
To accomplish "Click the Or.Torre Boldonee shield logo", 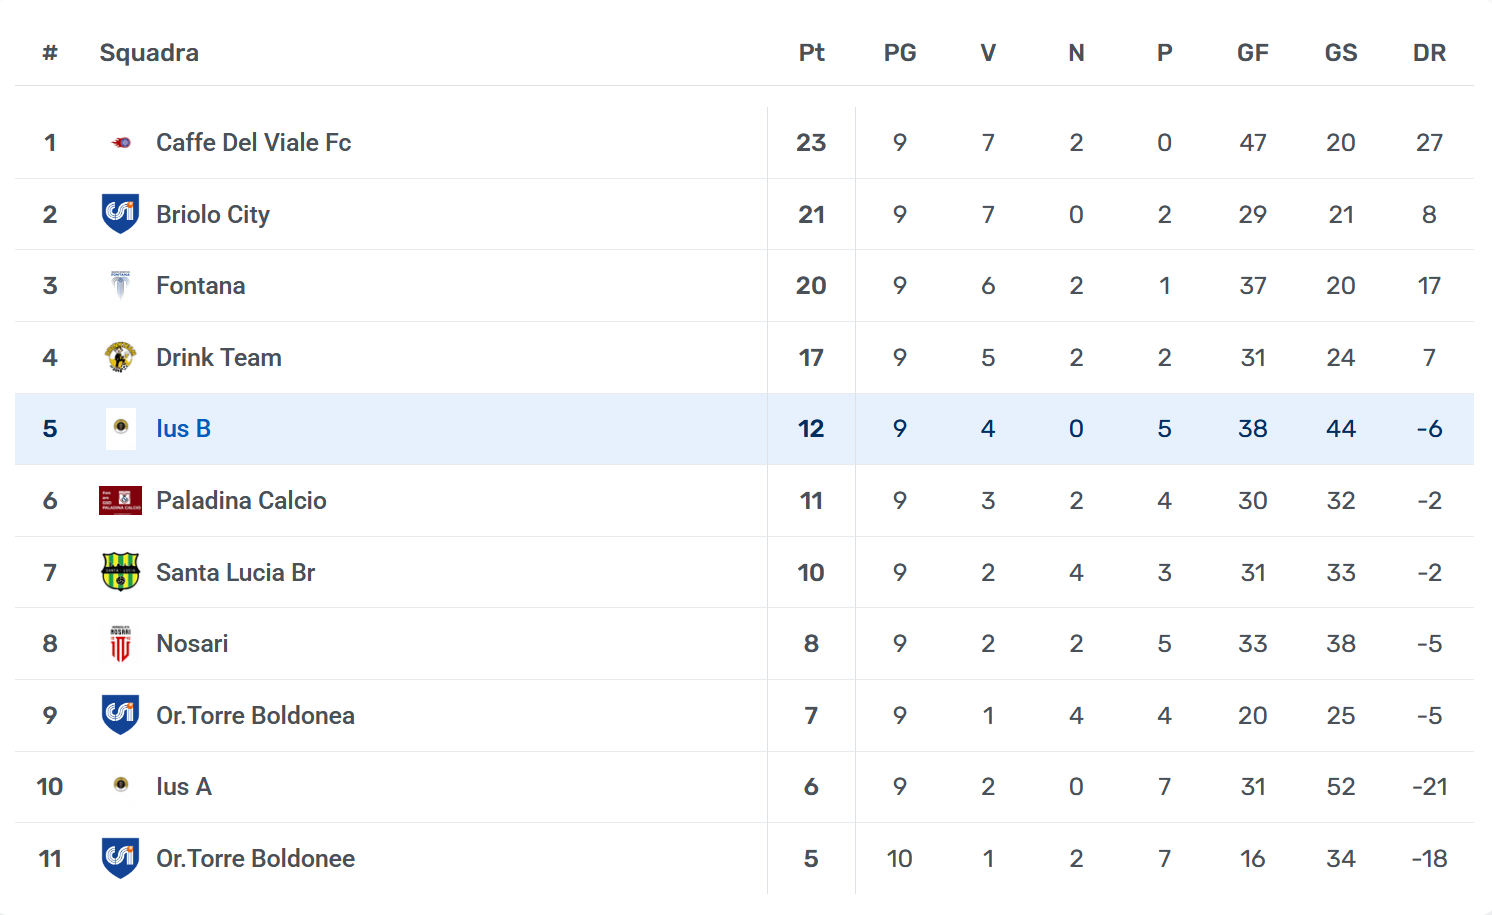I will 120,858.
